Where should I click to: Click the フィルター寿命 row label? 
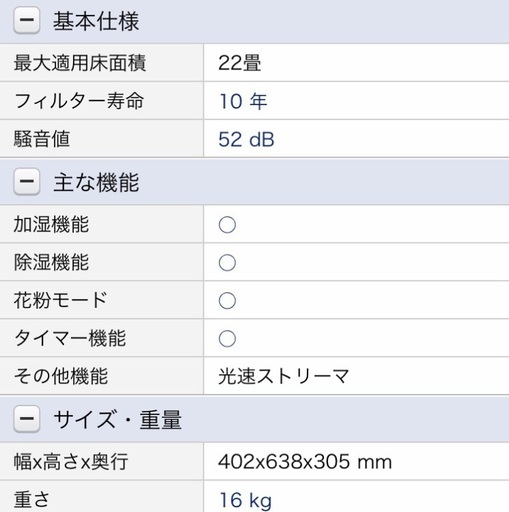point(79,101)
